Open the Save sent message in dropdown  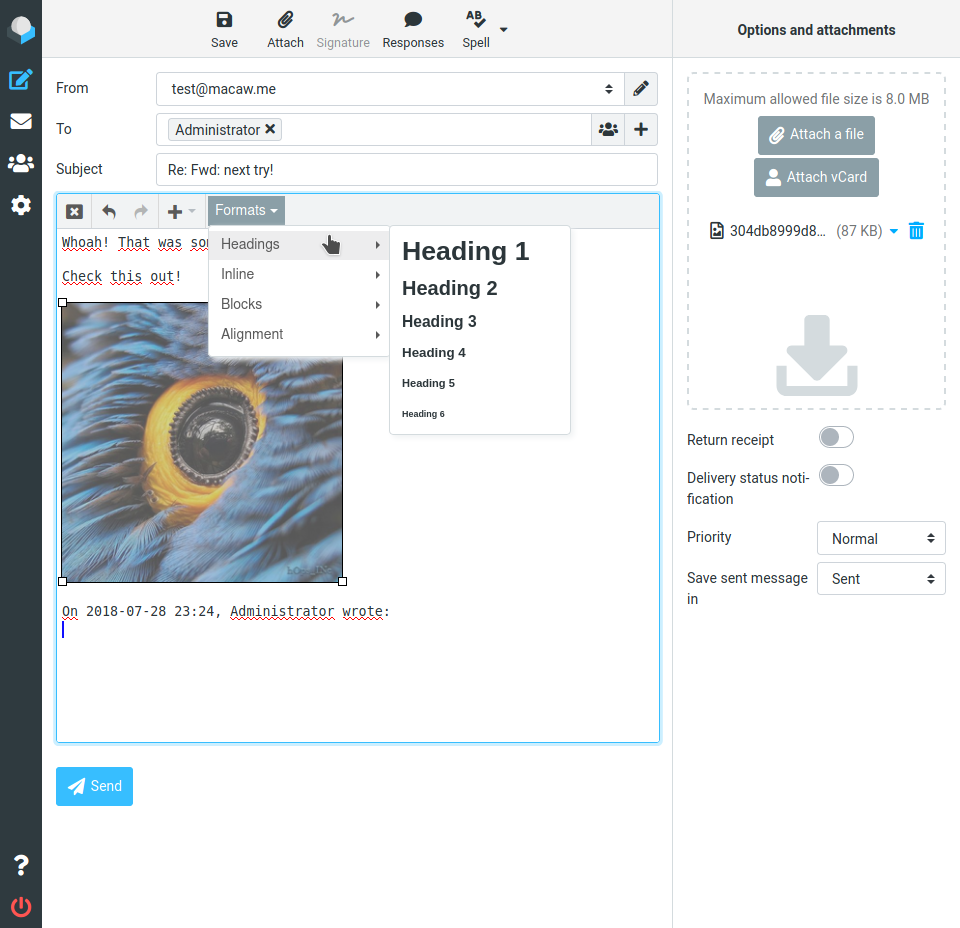[x=881, y=578]
